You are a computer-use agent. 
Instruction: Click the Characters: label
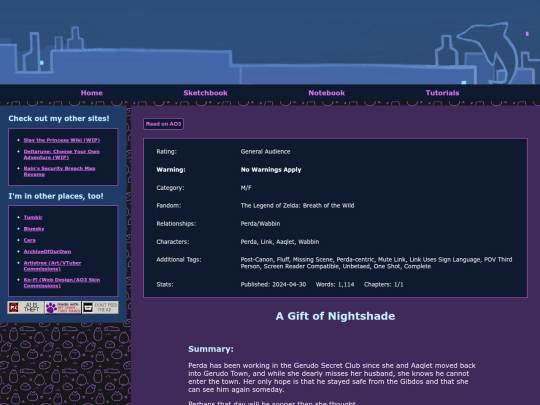[x=173, y=242]
